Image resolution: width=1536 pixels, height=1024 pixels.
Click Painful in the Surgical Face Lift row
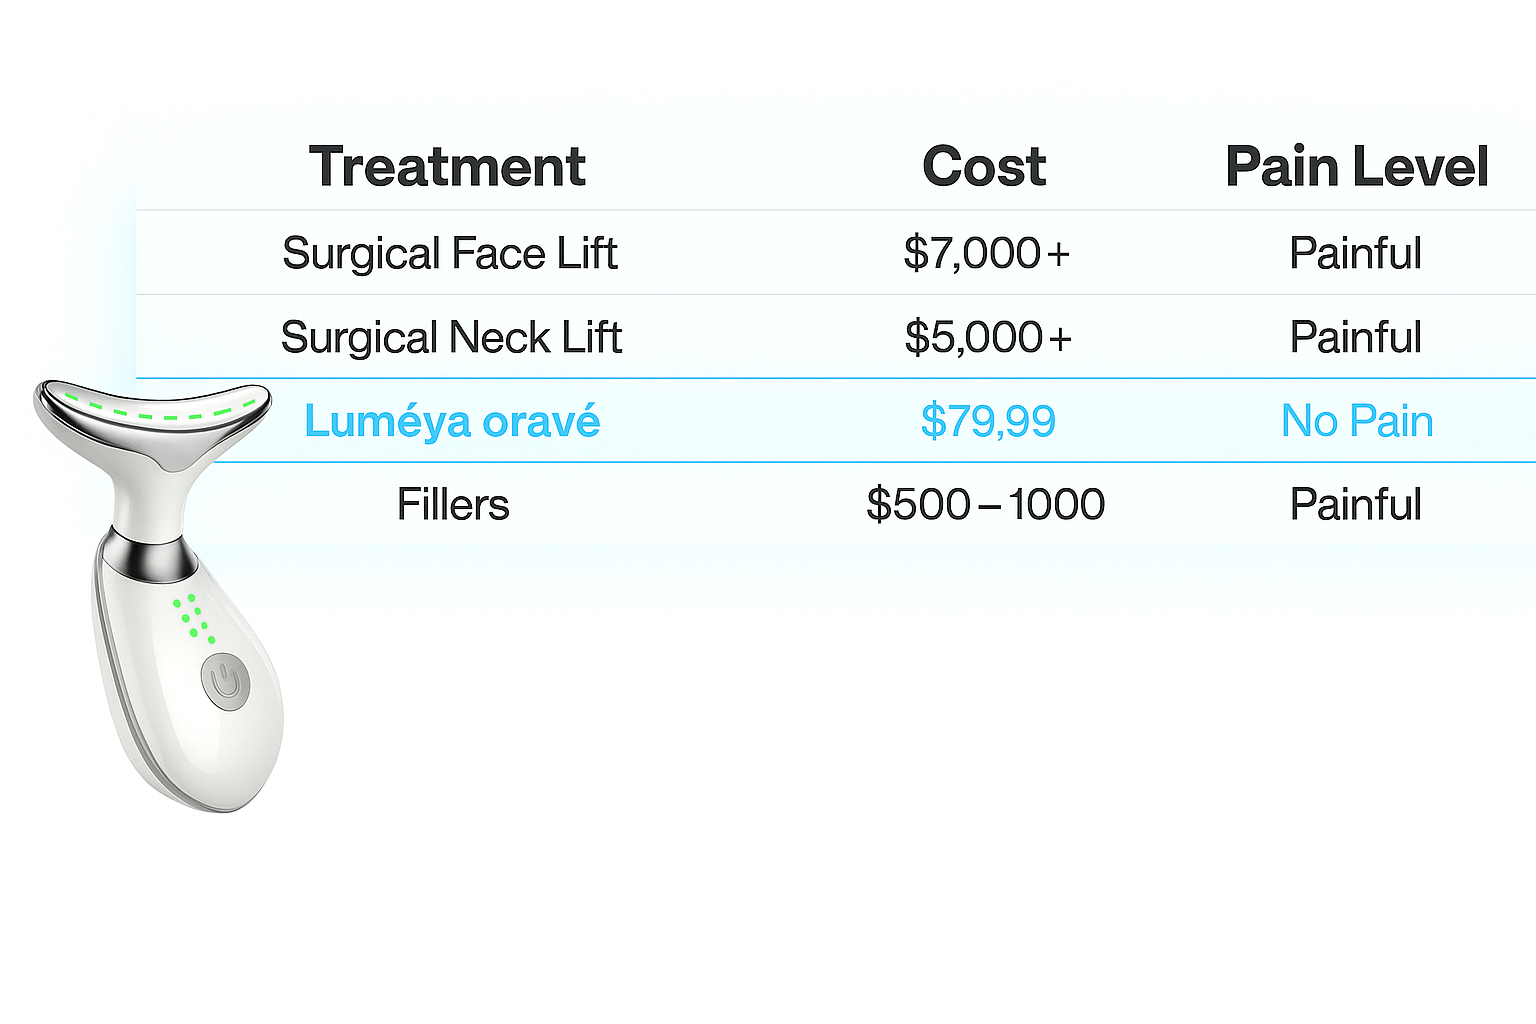(1355, 253)
